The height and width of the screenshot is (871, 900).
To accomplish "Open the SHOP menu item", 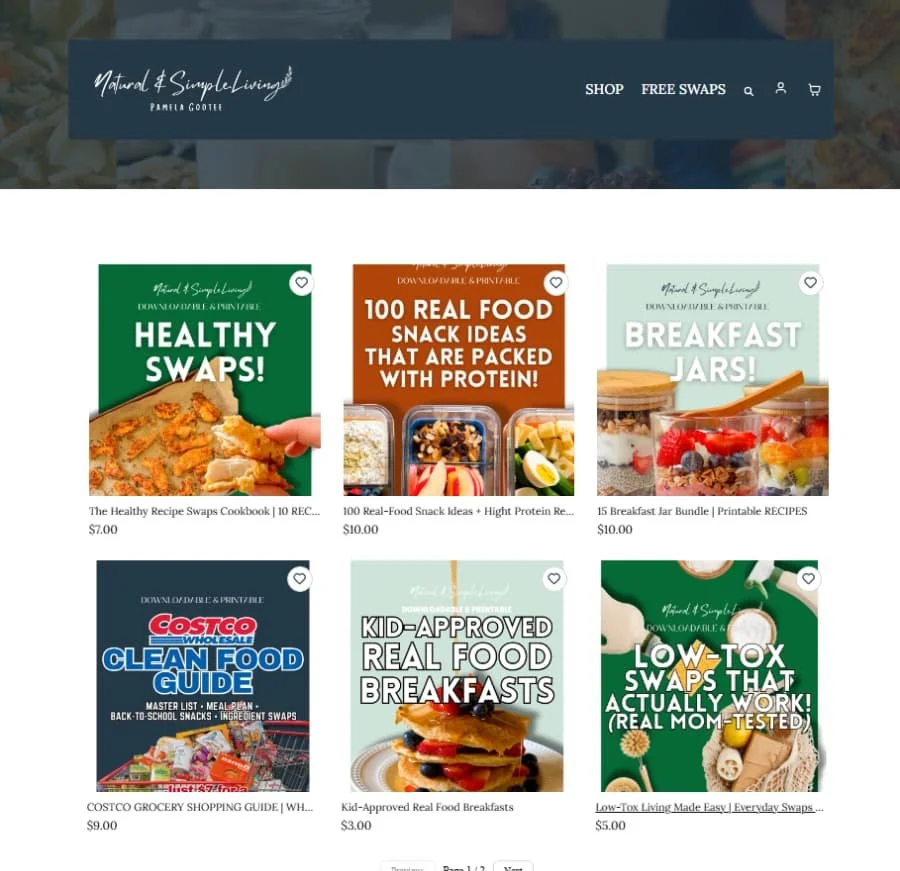I will [604, 90].
